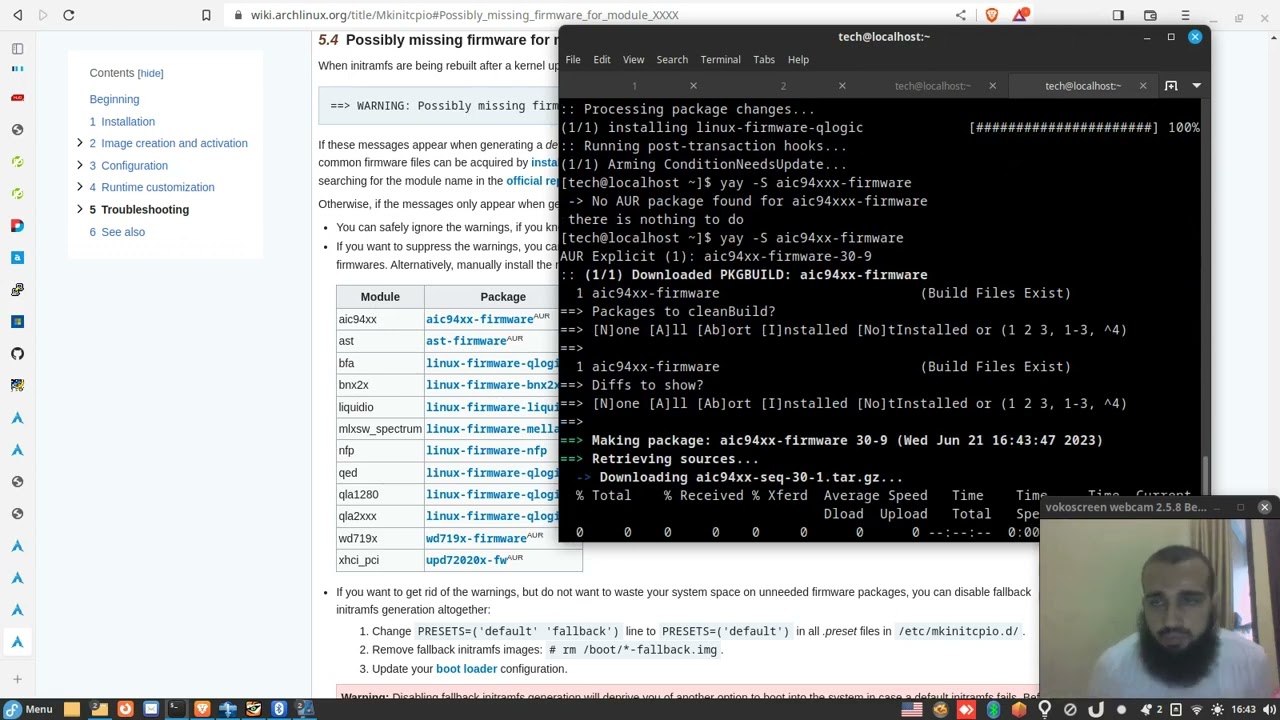Close vokoscreen webcam window
This screenshot has height=720, width=1280.
coord(1264,507)
